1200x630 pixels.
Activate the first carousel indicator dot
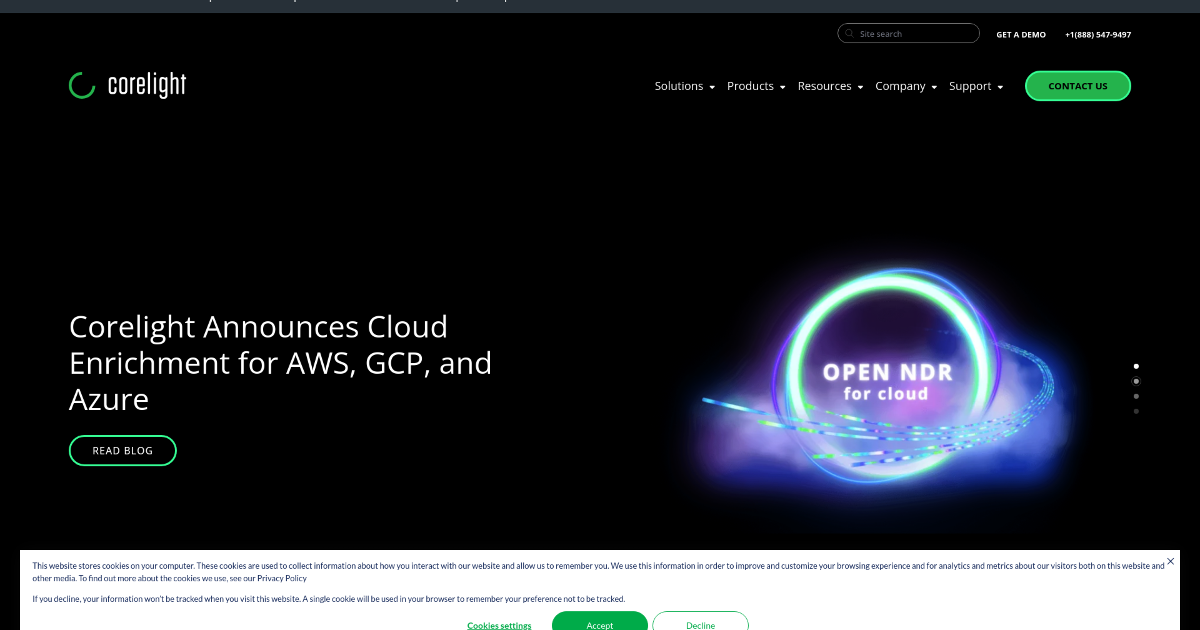pyautogui.click(x=1136, y=366)
